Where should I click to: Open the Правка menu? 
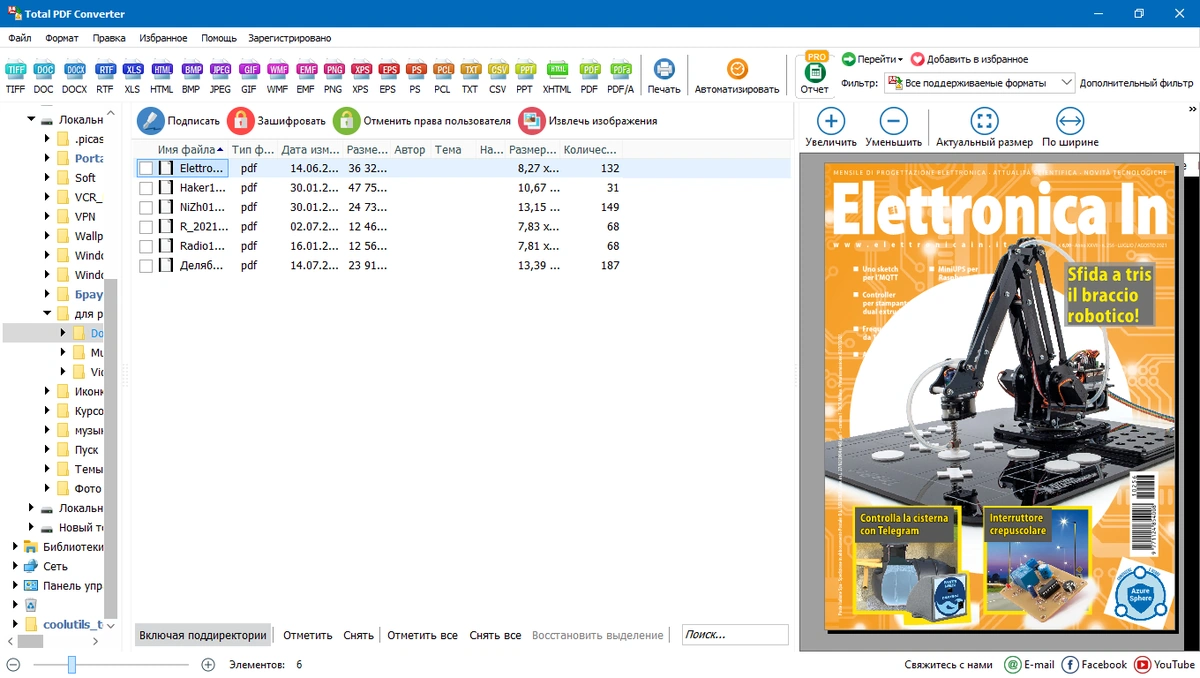(109, 38)
